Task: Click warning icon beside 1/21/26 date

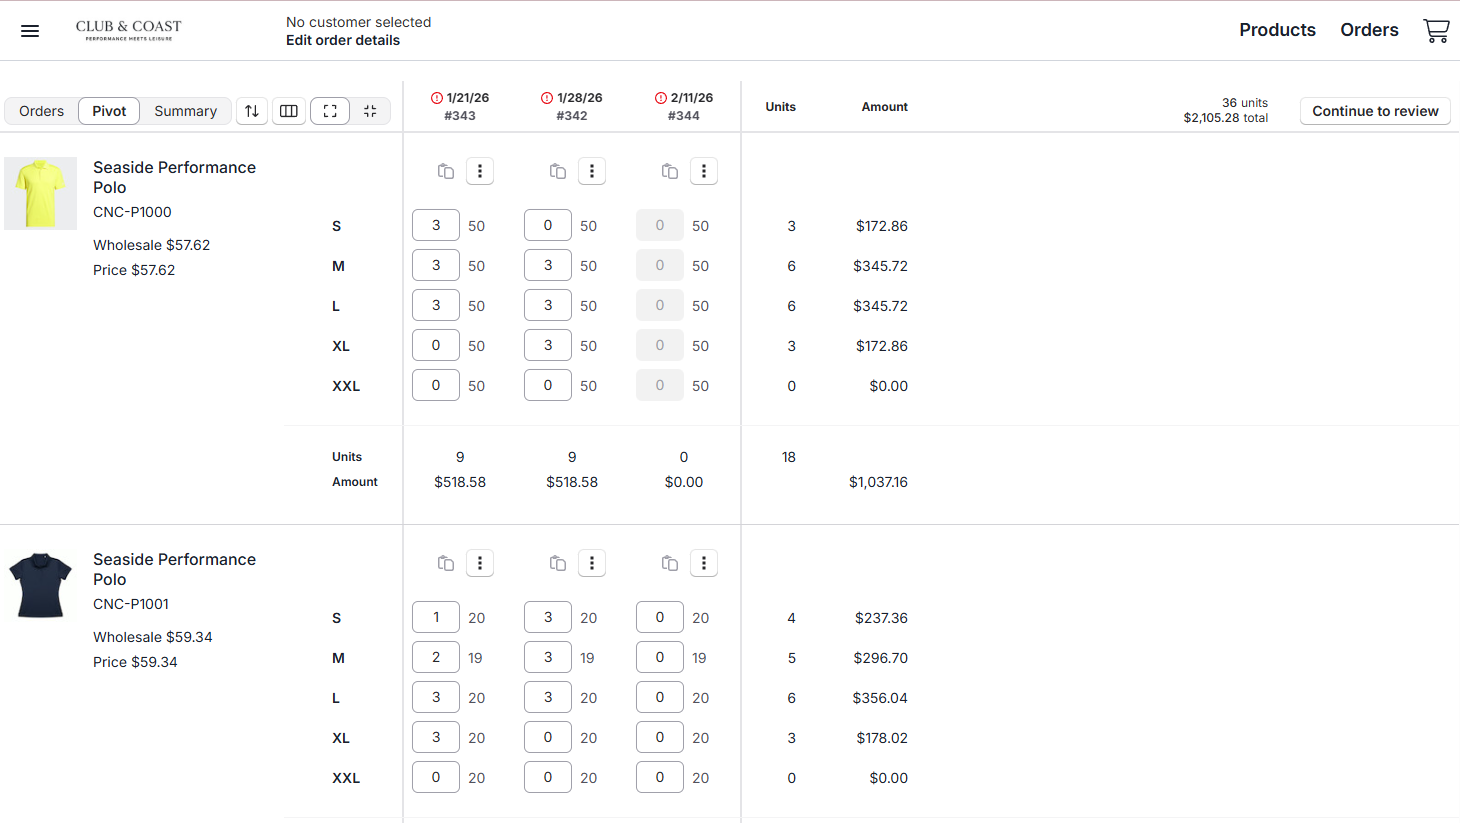Action: [x=437, y=98]
